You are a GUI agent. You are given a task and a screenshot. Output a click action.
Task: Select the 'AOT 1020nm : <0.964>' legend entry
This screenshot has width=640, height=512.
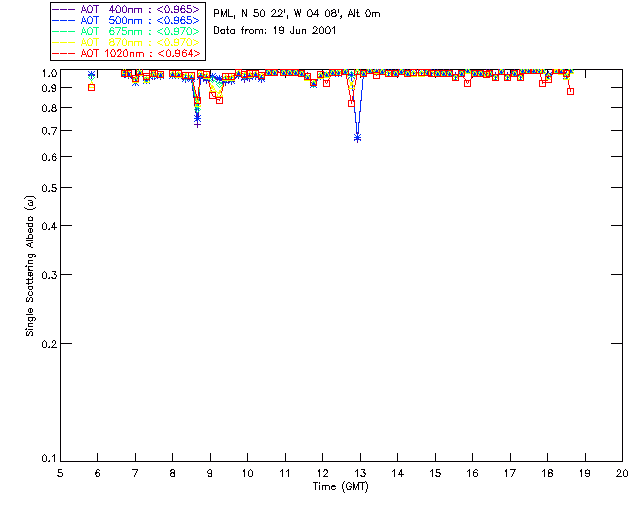[x=126, y=53]
